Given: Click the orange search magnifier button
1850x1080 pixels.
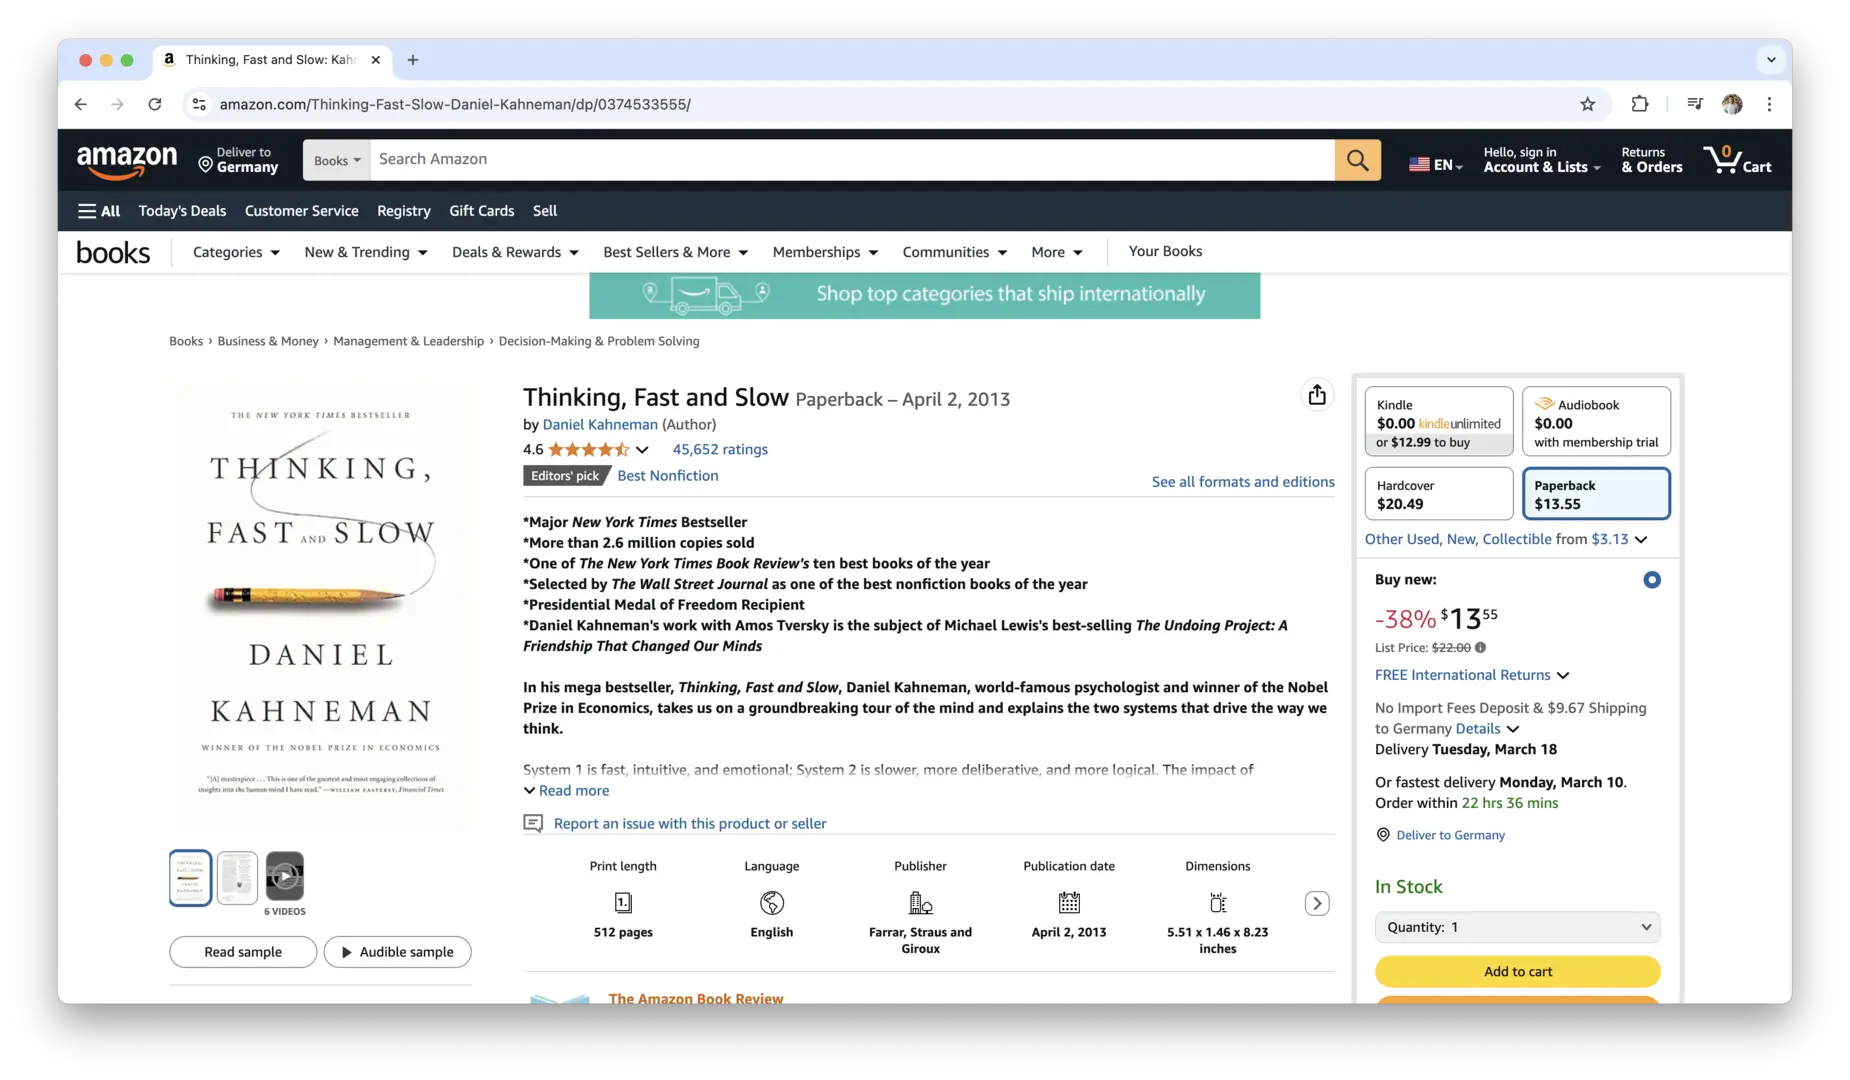Looking at the screenshot, I should pyautogui.click(x=1357, y=160).
